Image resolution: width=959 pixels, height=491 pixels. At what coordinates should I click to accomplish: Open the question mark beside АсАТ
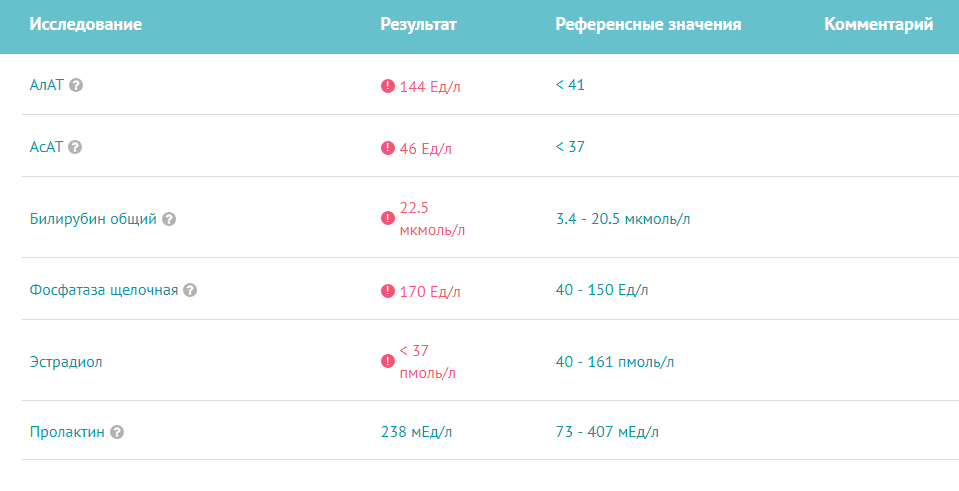(75, 147)
